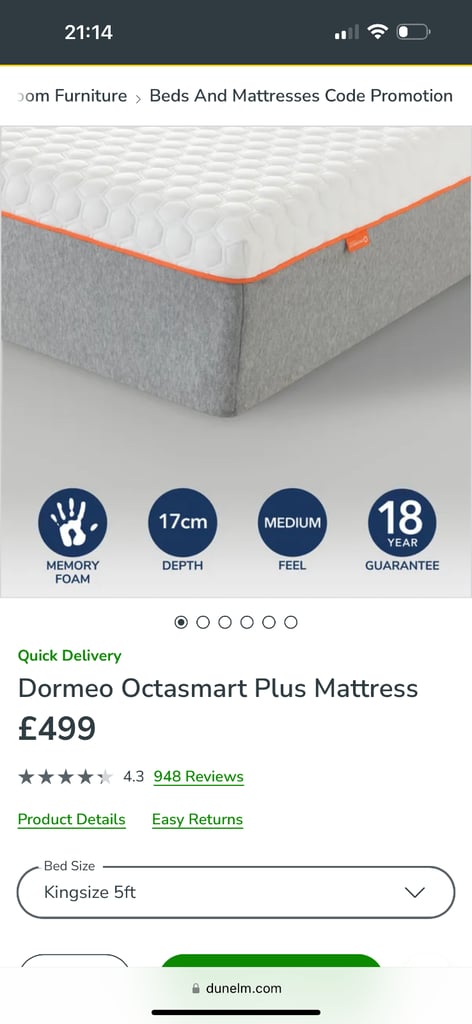Open the Bed Size dropdown
The image size is (472, 1024).
236,892
